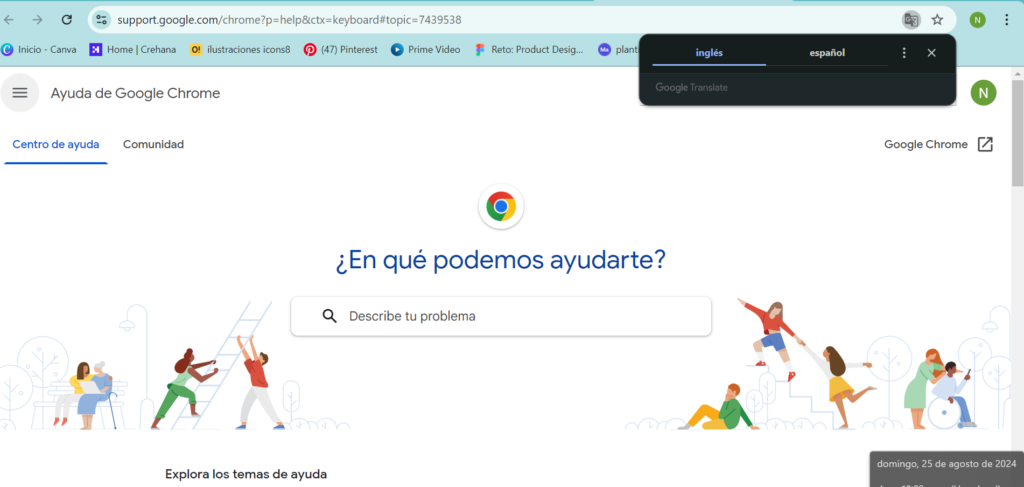Bookmark this page with the star icon
The image size is (1024, 487).
pos(937,20)
